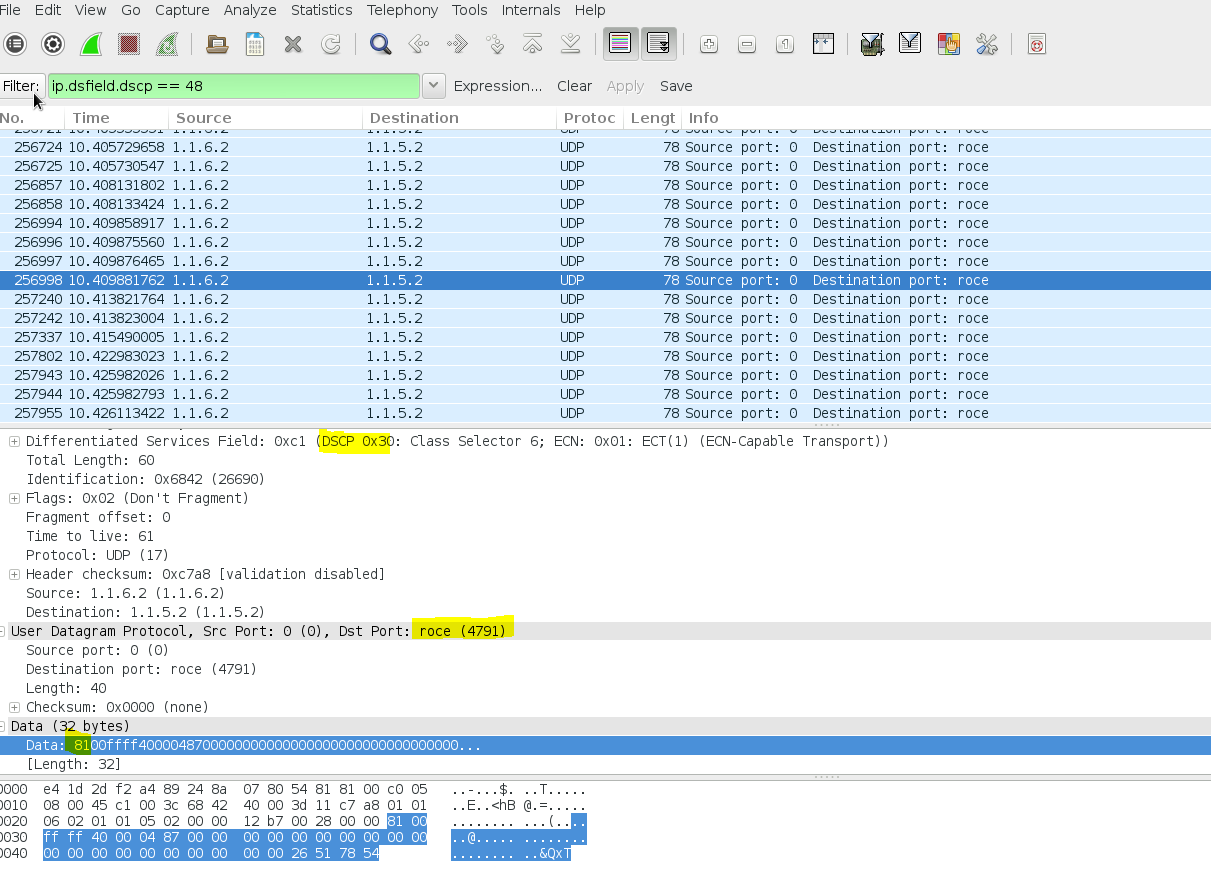Expand the Flags field details

click(x=14, y=498)
